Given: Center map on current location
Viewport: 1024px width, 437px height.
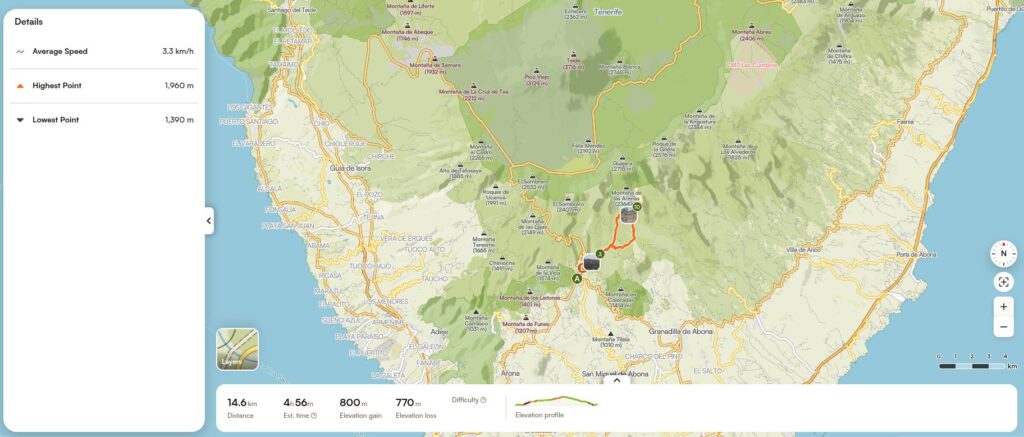Looking at the screenshot, I should (1003, 282).
